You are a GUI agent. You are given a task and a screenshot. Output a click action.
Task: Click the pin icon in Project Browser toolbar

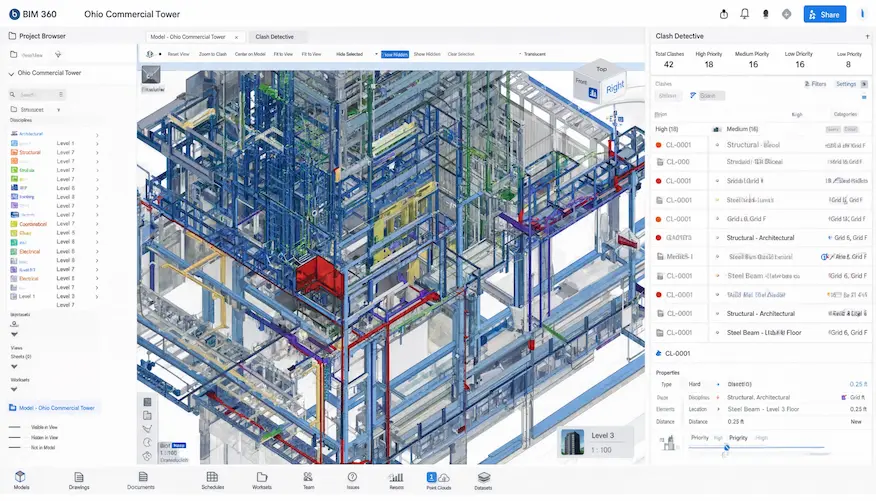58,54
